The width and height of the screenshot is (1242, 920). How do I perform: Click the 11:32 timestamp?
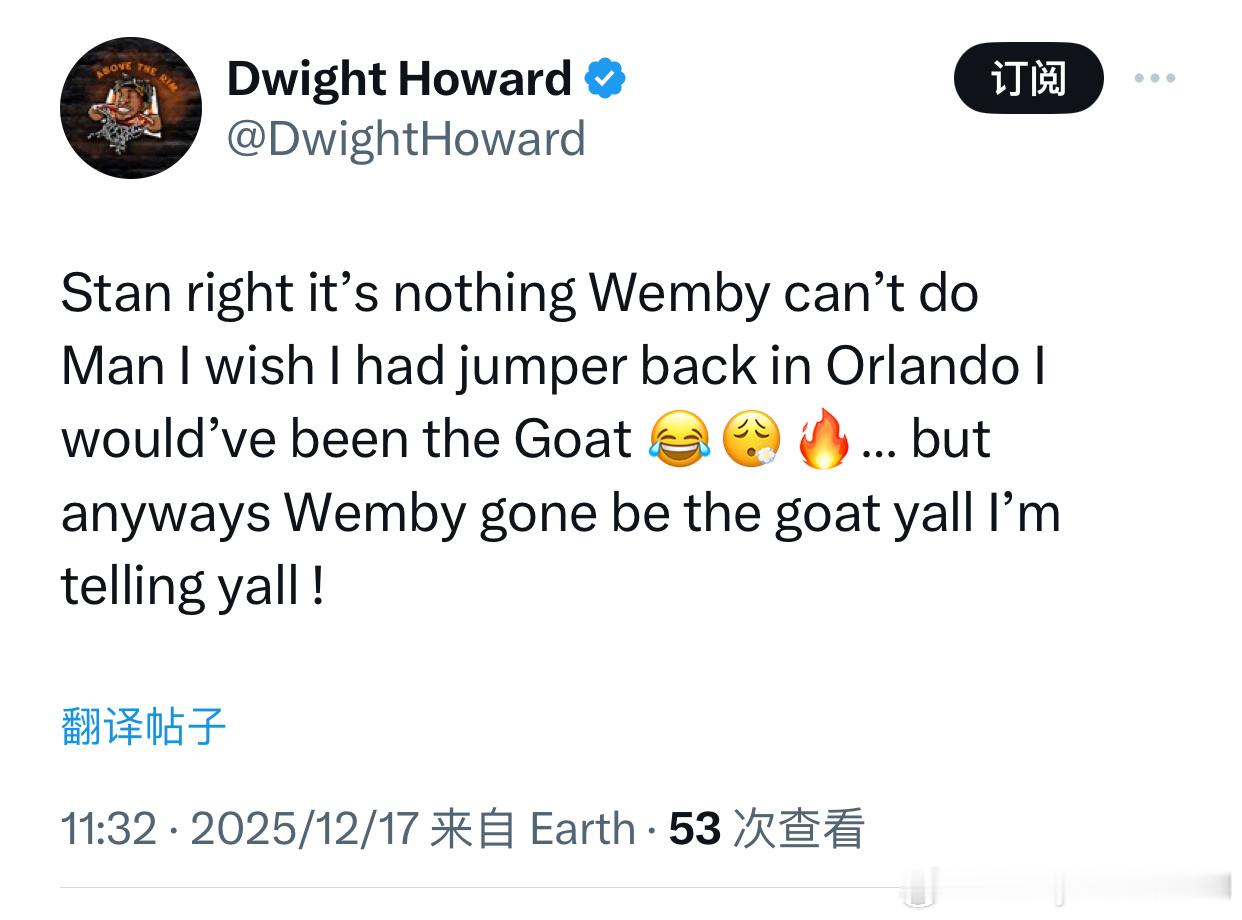click(x=109, y=829)
